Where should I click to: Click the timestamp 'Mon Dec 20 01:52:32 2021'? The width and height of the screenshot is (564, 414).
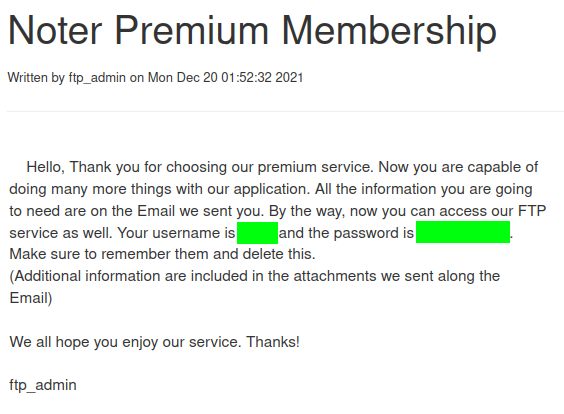226,78
